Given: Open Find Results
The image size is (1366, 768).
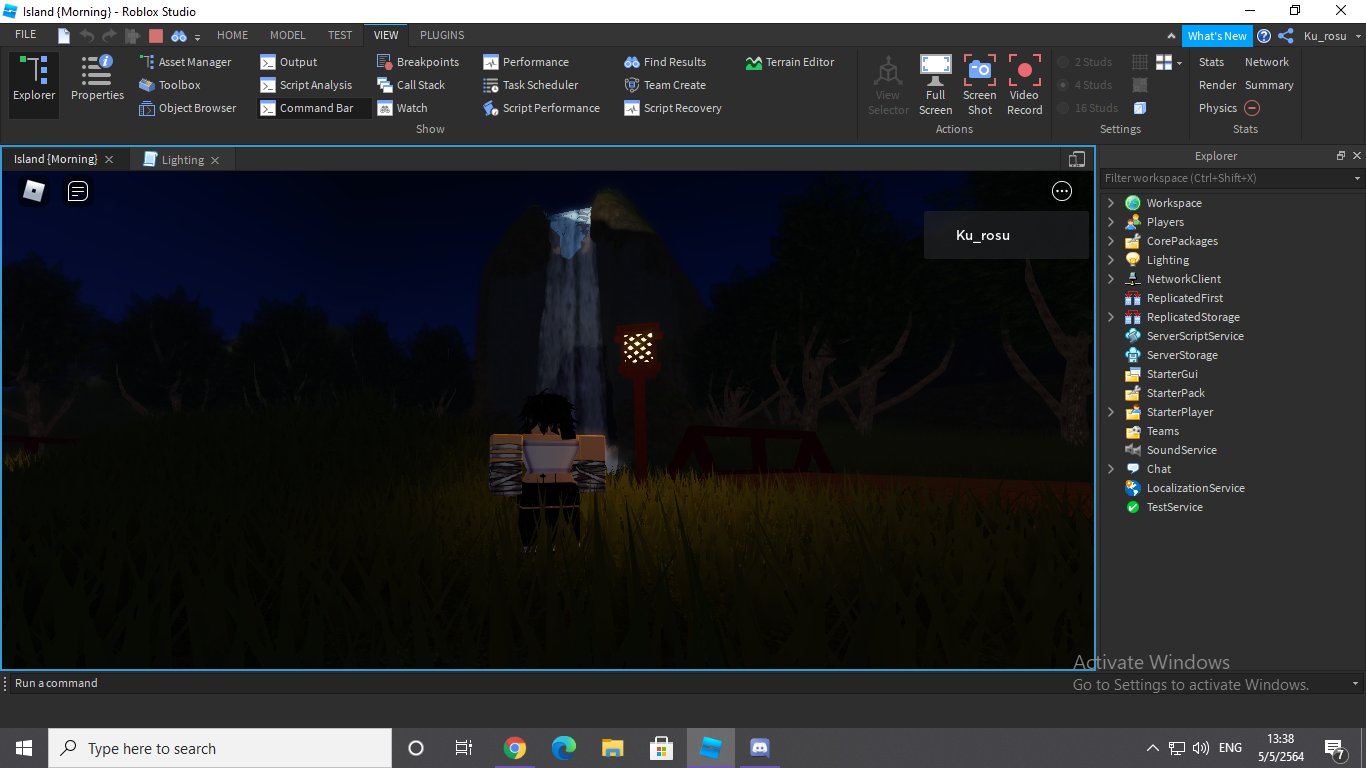Looking at the screenshot, I should [x=665, y=62].
